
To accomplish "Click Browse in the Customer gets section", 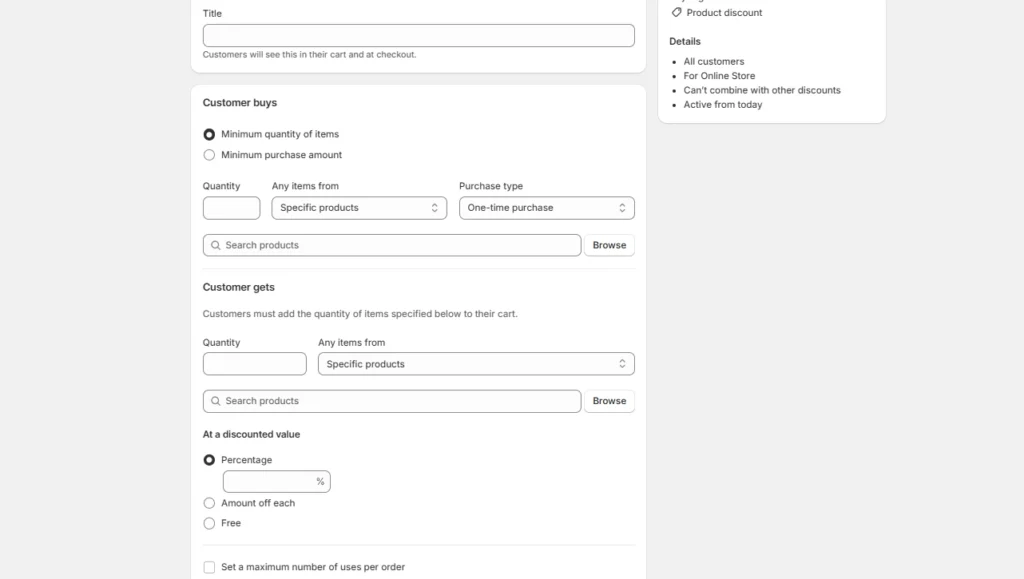I will coord(609,400).
